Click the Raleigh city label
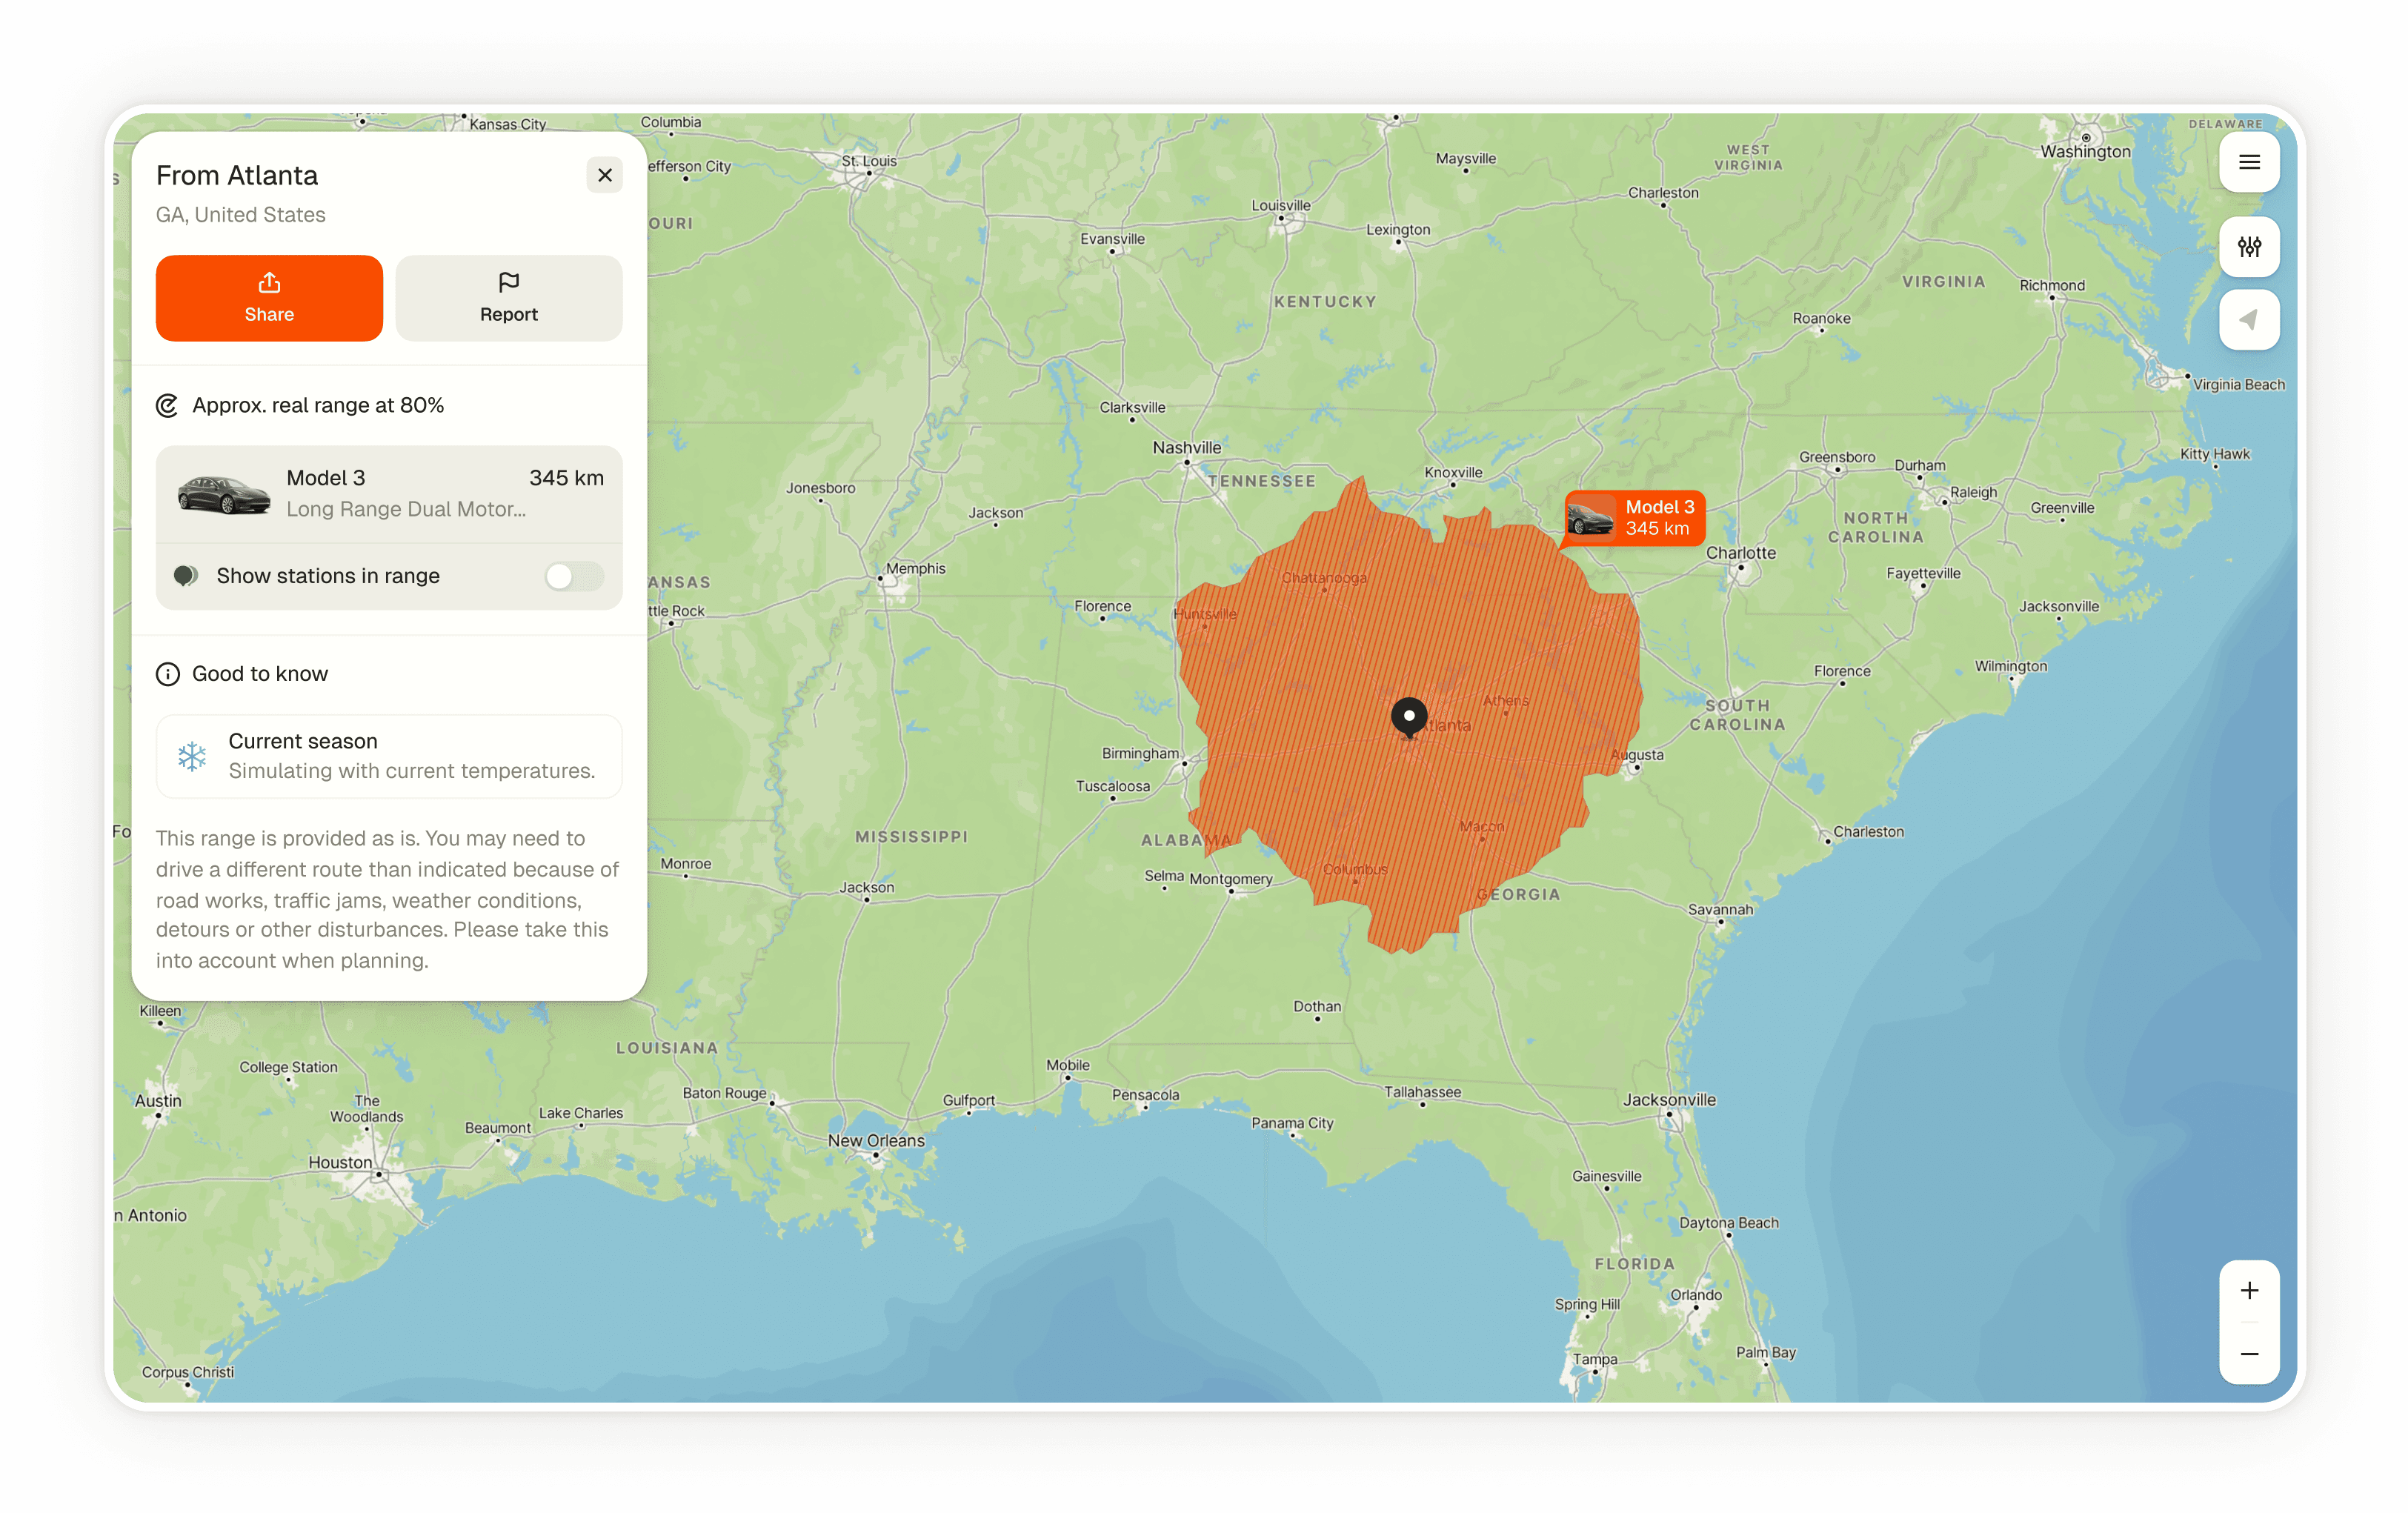Viewport: 2408px width, 1513px height. (1973, 493)
